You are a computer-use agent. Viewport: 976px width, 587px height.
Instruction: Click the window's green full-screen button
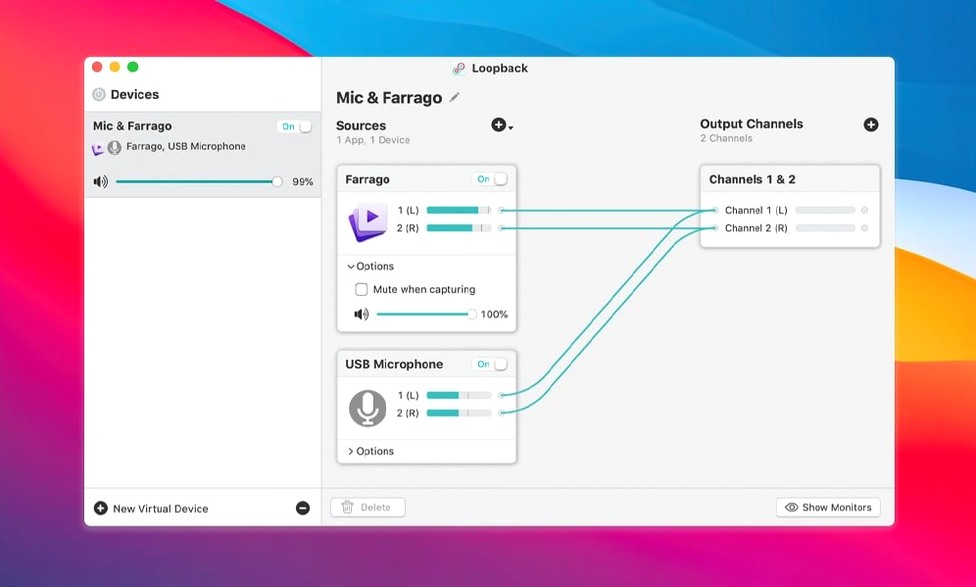(133, 67)
